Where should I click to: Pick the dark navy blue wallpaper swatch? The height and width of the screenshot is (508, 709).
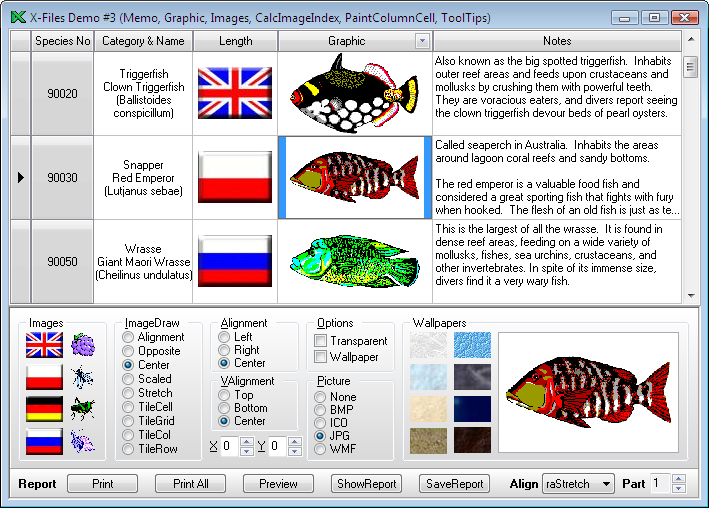(x=472, y=409)
